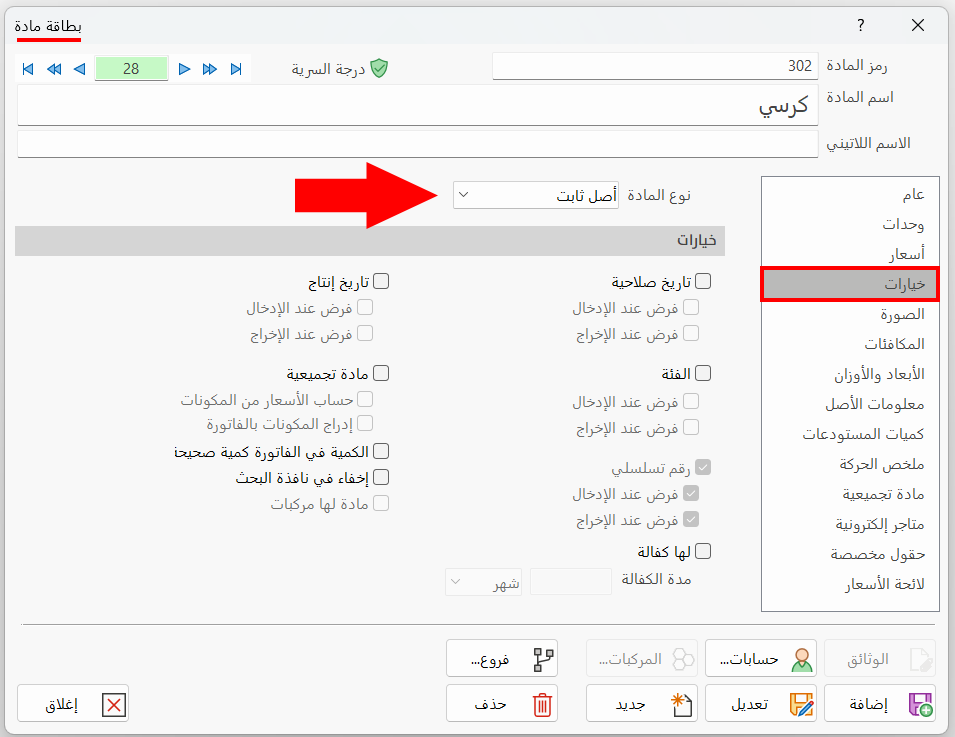Viewport: 955px width, 737px height.
Task: Open the الصورة sidebar section
Action: pos(850,314)
